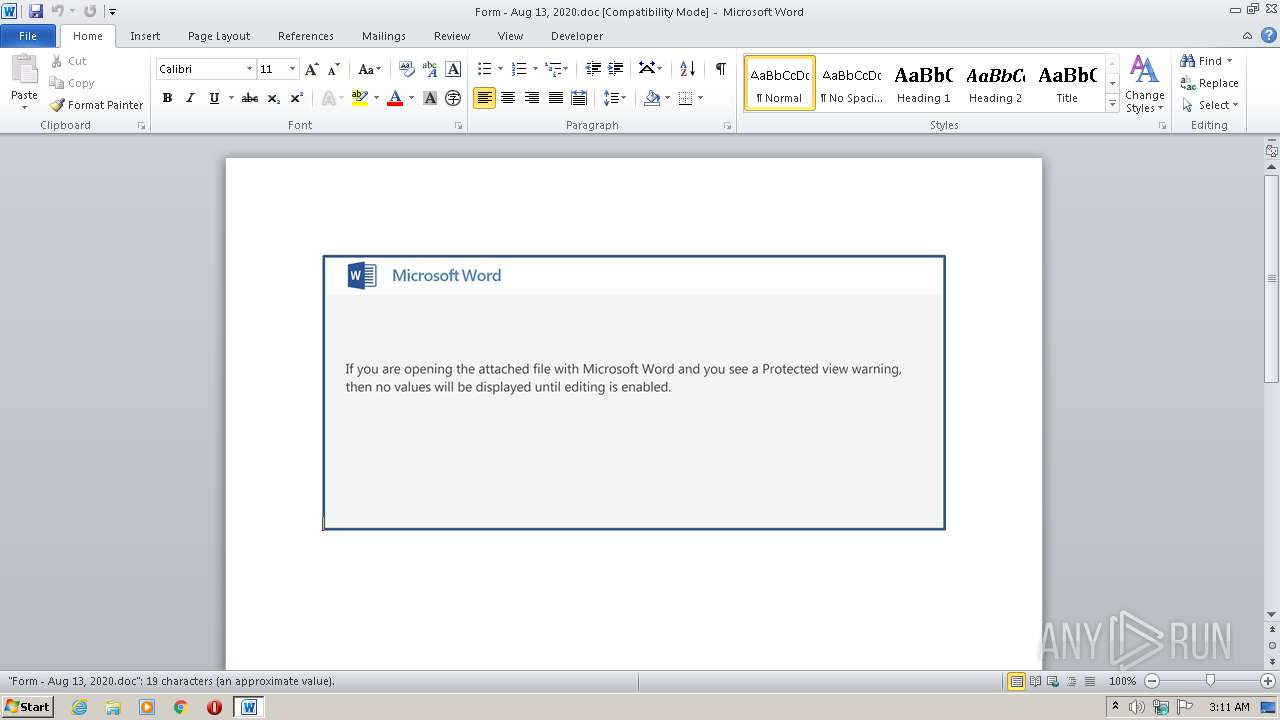Click the zoom slider handle
The height and width of the screenshot is (720, 1280).
point(1210,681)
